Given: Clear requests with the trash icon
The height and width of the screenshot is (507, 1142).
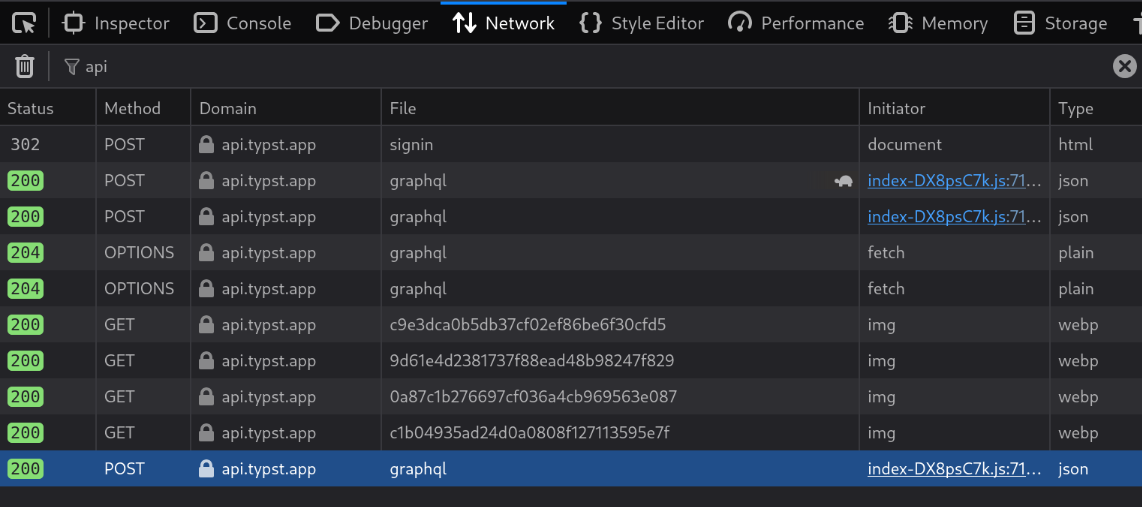Looking at the screenshot, I should tap(25, 66).
